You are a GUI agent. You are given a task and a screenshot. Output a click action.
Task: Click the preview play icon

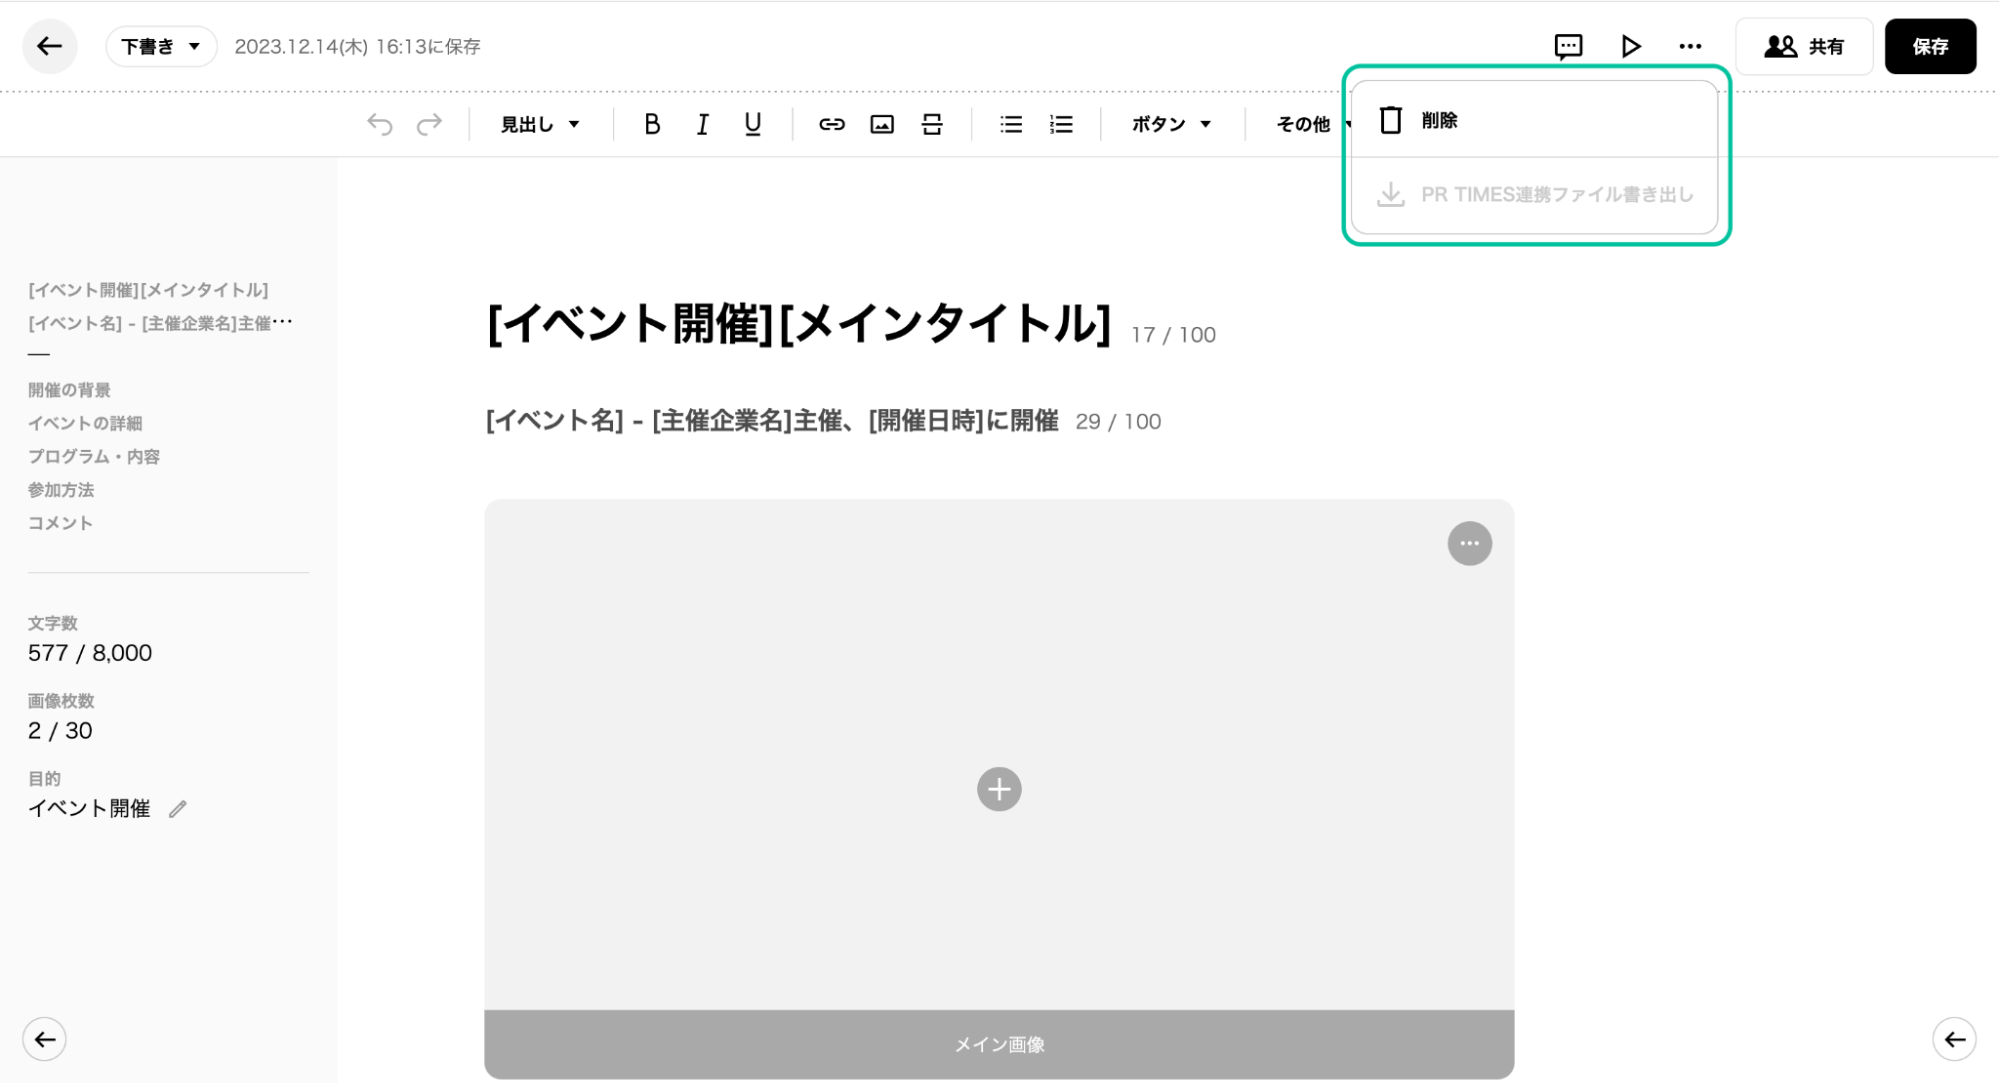coord(1630,46)
